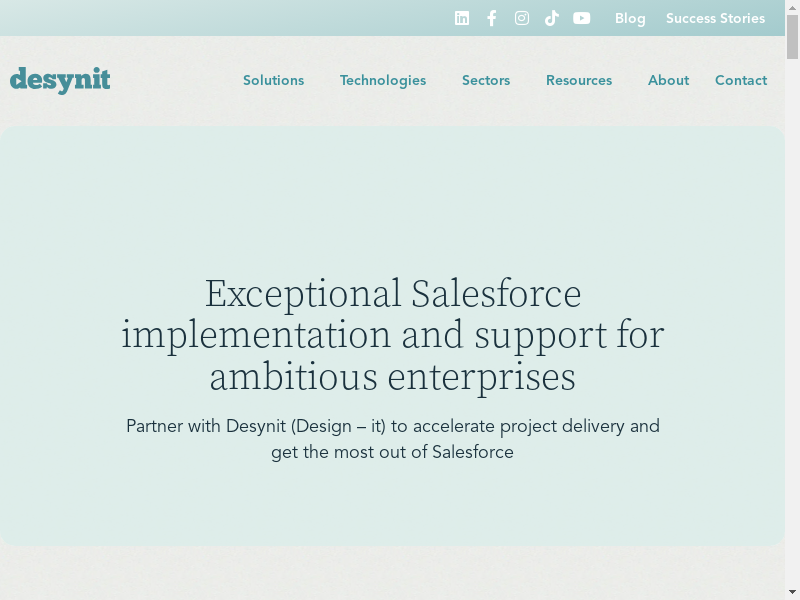Click the vertical scrollbar thumb

792,37
